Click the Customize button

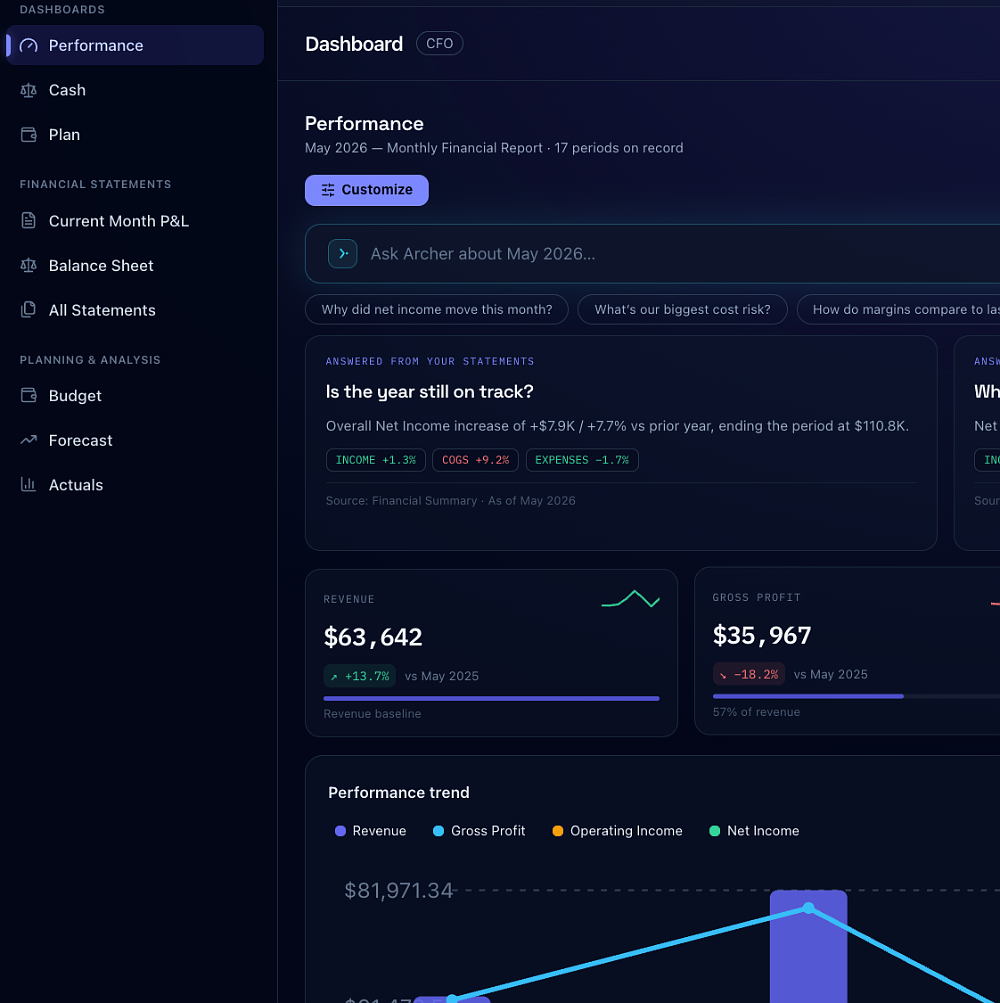(367, 190)
